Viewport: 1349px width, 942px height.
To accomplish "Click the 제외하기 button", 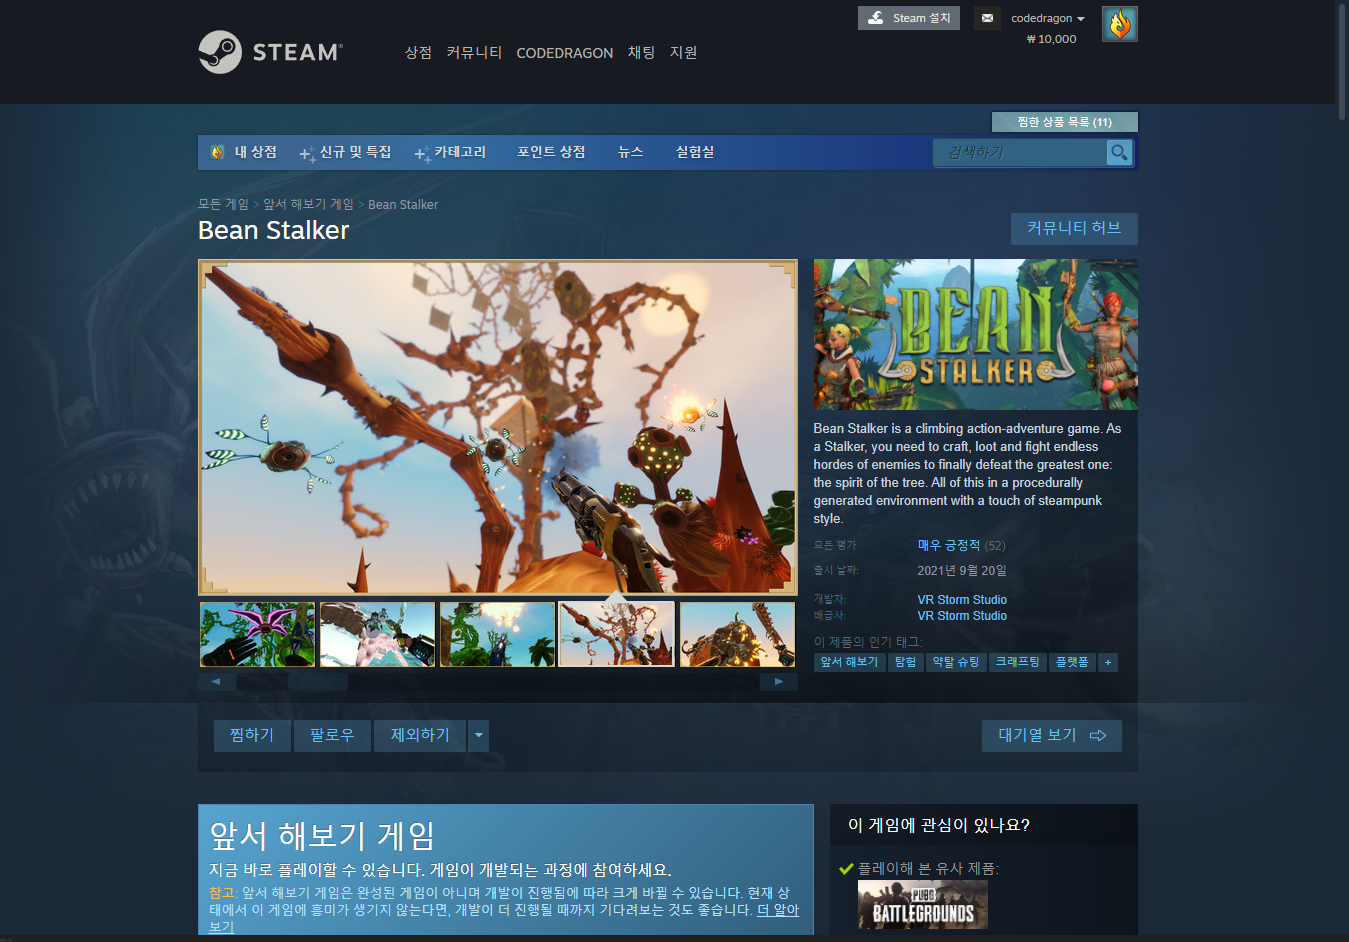I will coord(420,736).
